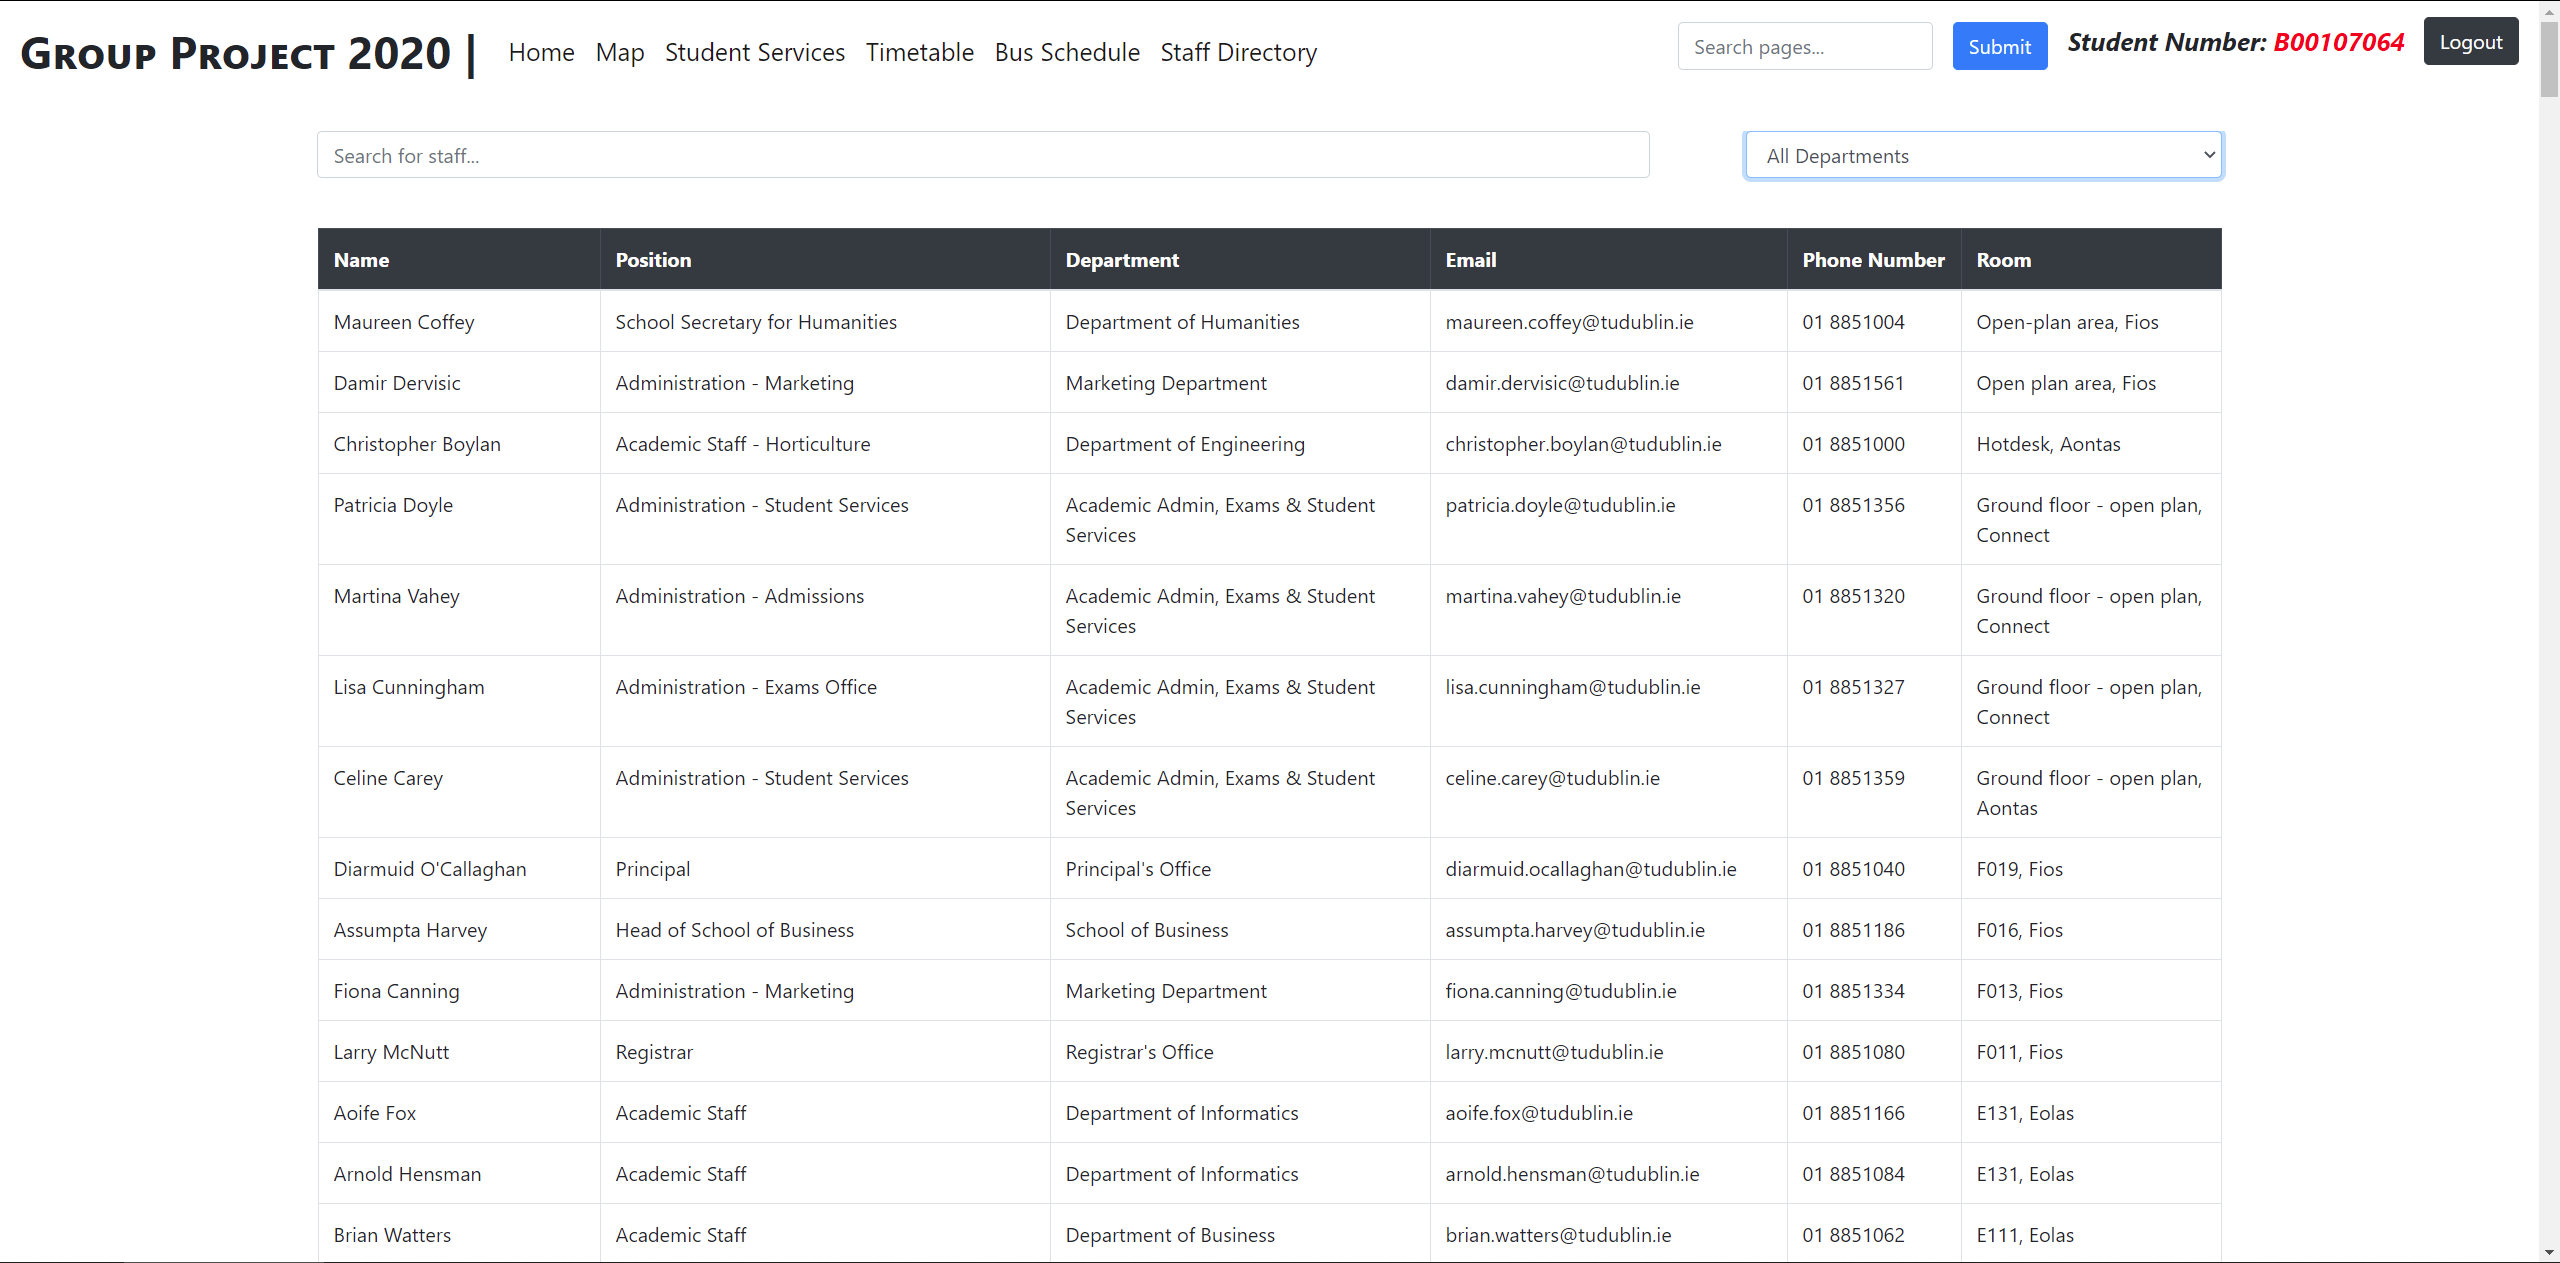
Task: Click email martina.vahey@tudublin.ie
Action: pyautogui.click(x=1563, y=596)
